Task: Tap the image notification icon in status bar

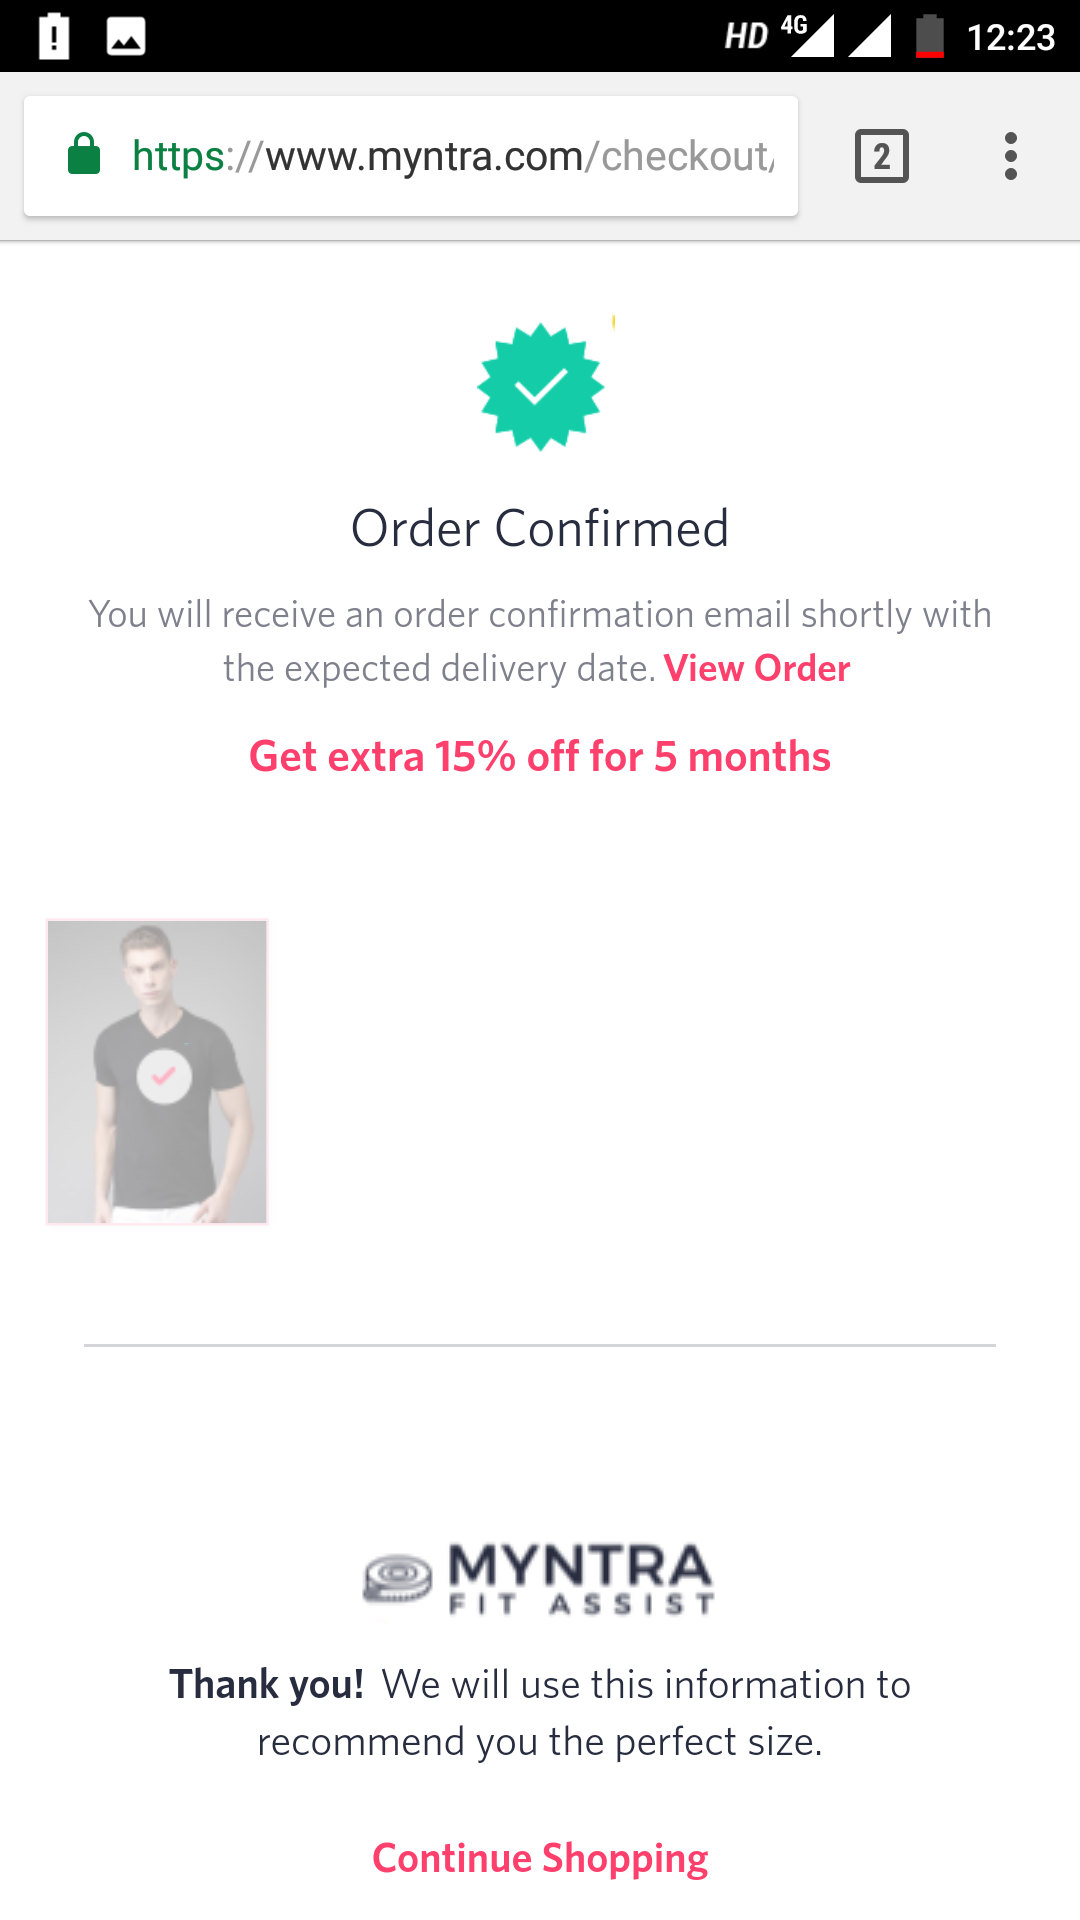Action: pos(126,37)
